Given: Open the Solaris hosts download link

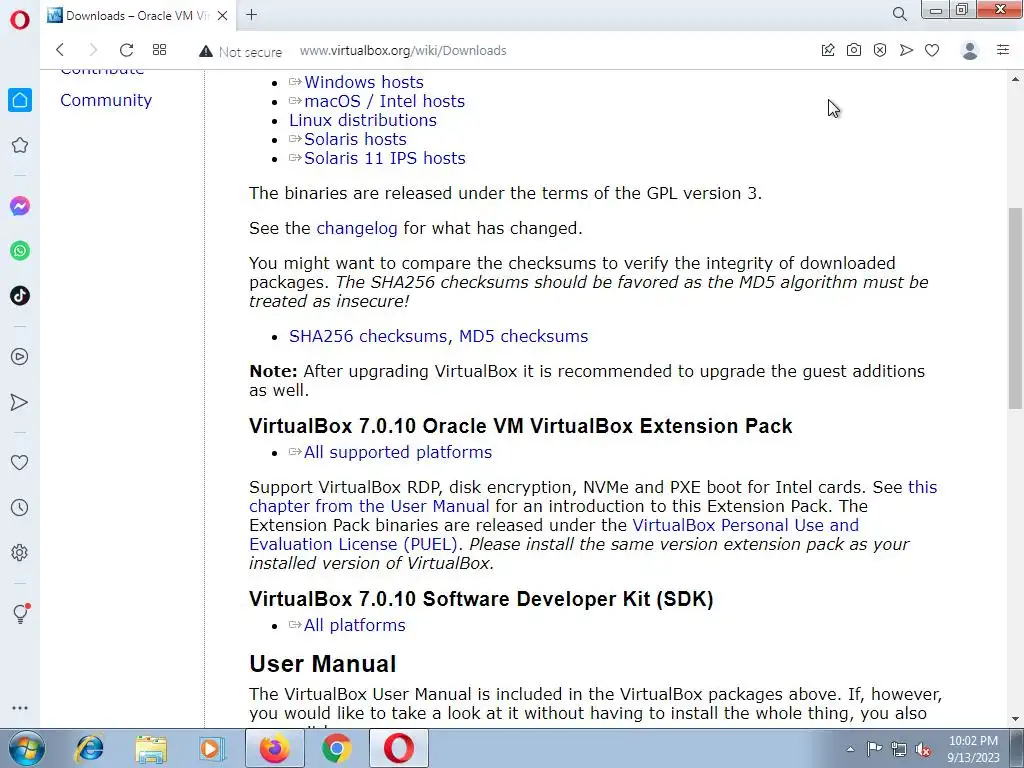Looking at the screenshot, I should pyautogui.click(x=355, y=139).
